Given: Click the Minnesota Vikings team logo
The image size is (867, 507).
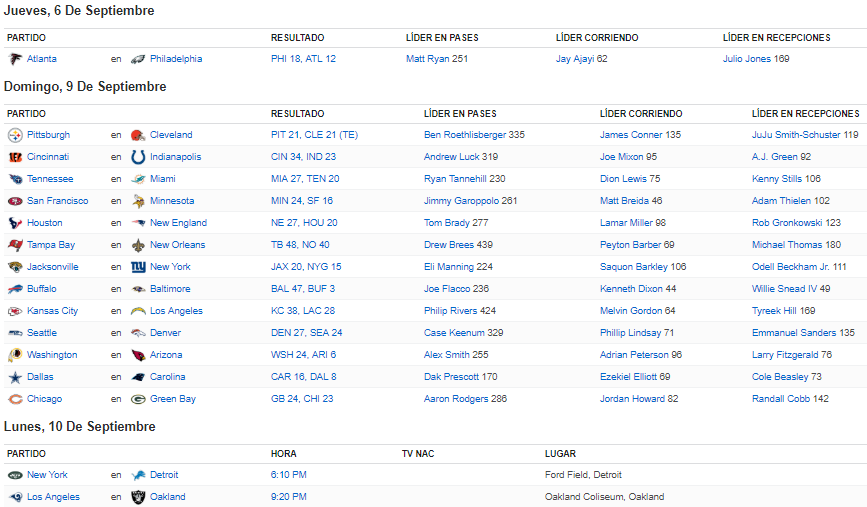Looking at the screenshot, I should pos(138,201).
